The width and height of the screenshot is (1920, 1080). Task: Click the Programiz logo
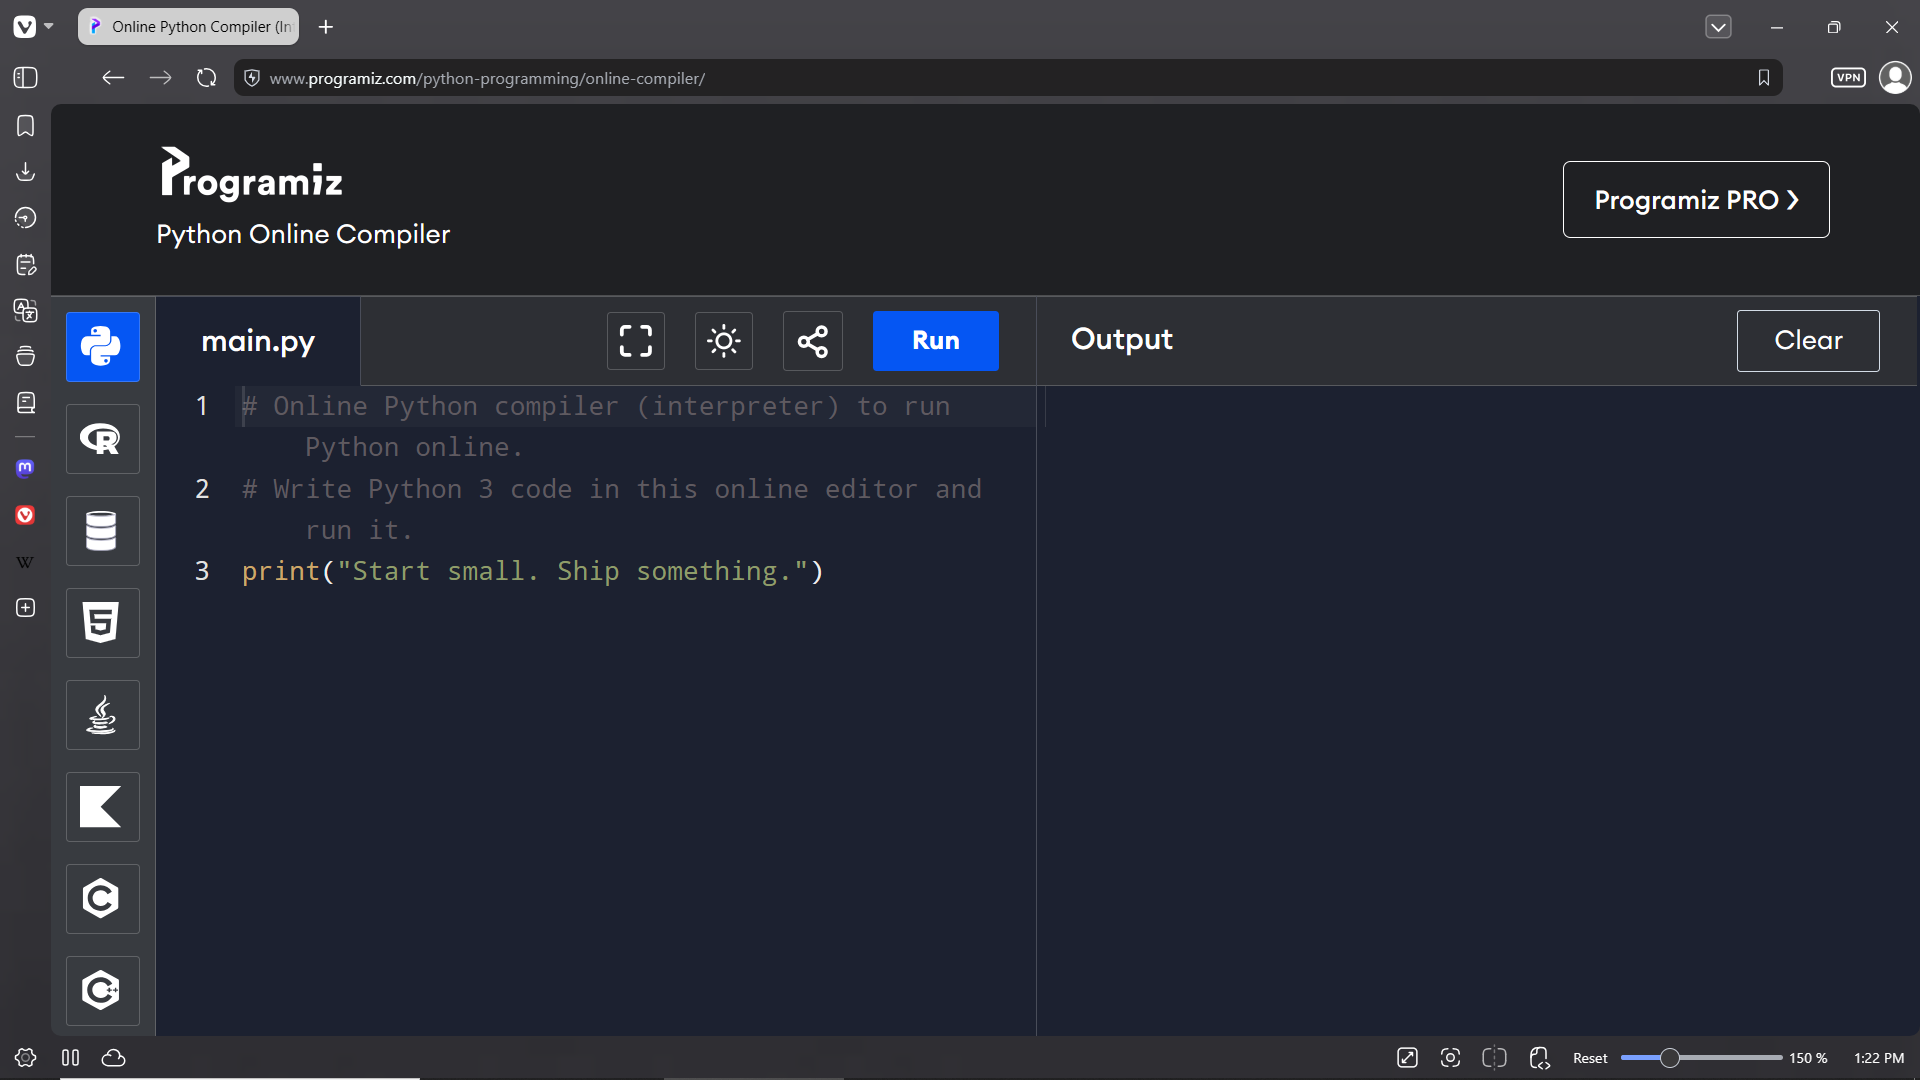coord(251,174)
